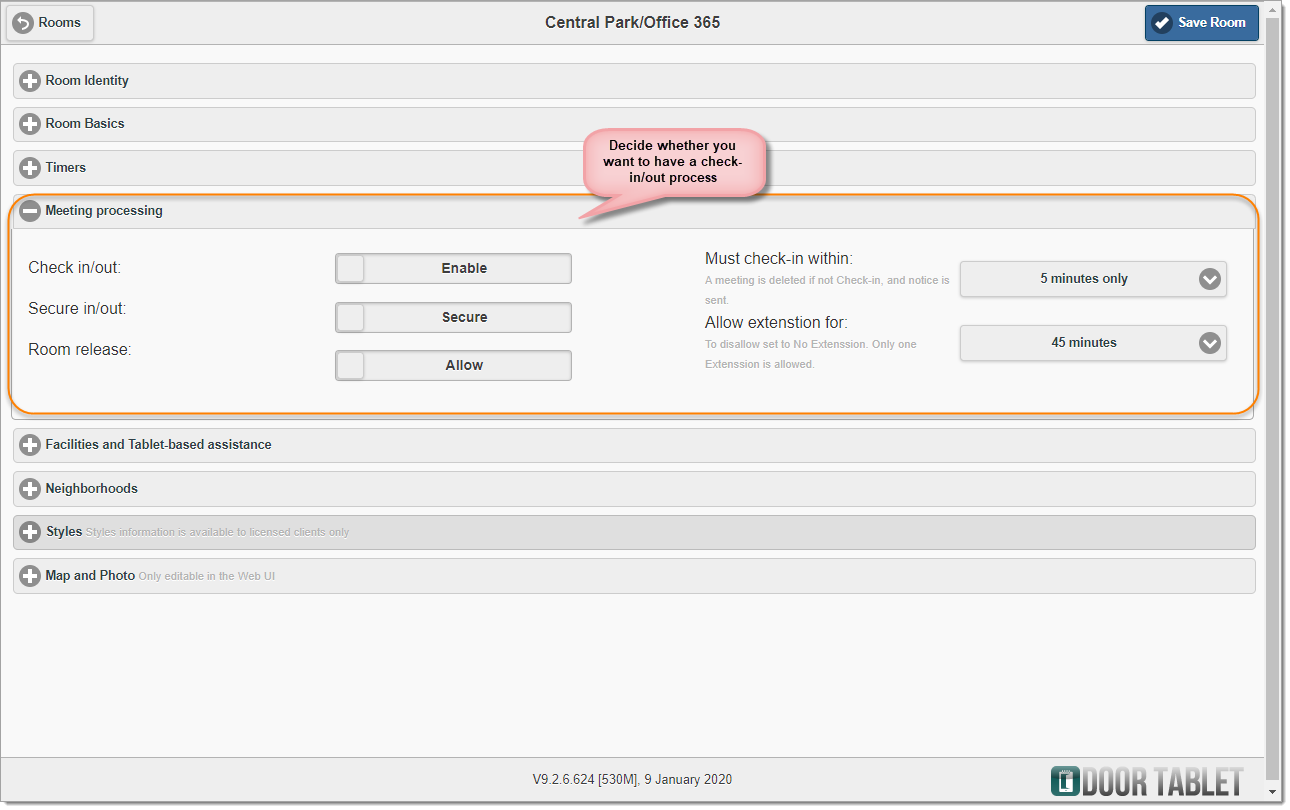Click the Check in/out label
Viewport: 1290px width, 810px height.
click(75, 268)
